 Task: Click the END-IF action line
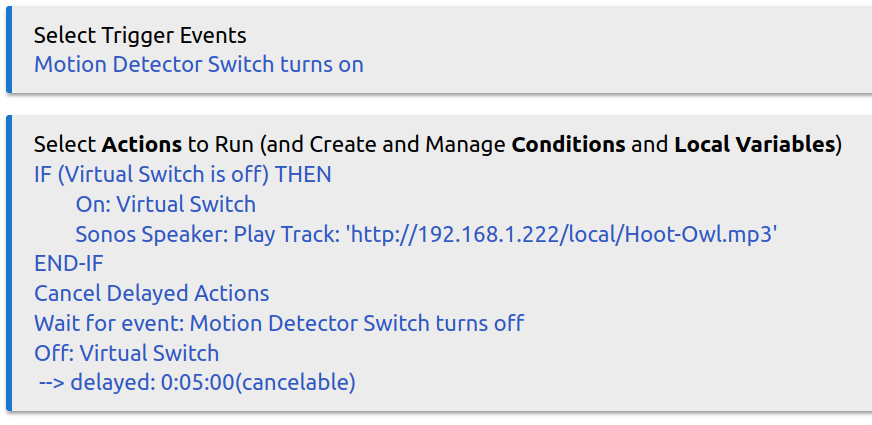(x=68, y=264)
